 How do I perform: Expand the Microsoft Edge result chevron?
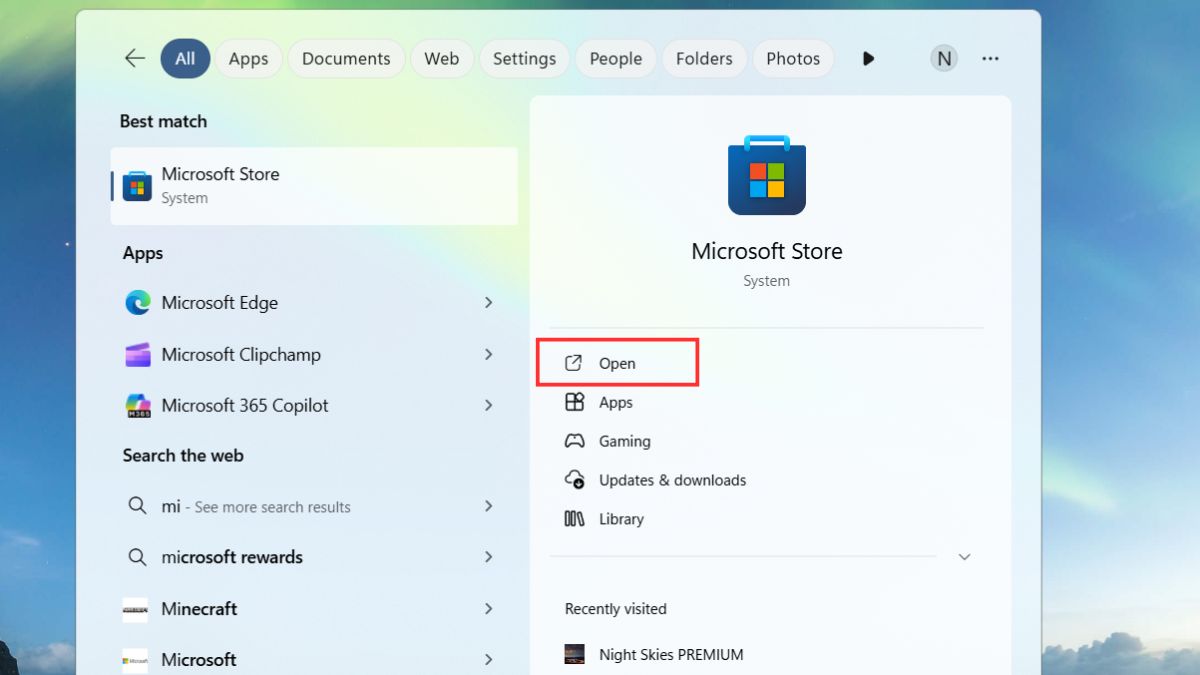click(x=489, y=302)
